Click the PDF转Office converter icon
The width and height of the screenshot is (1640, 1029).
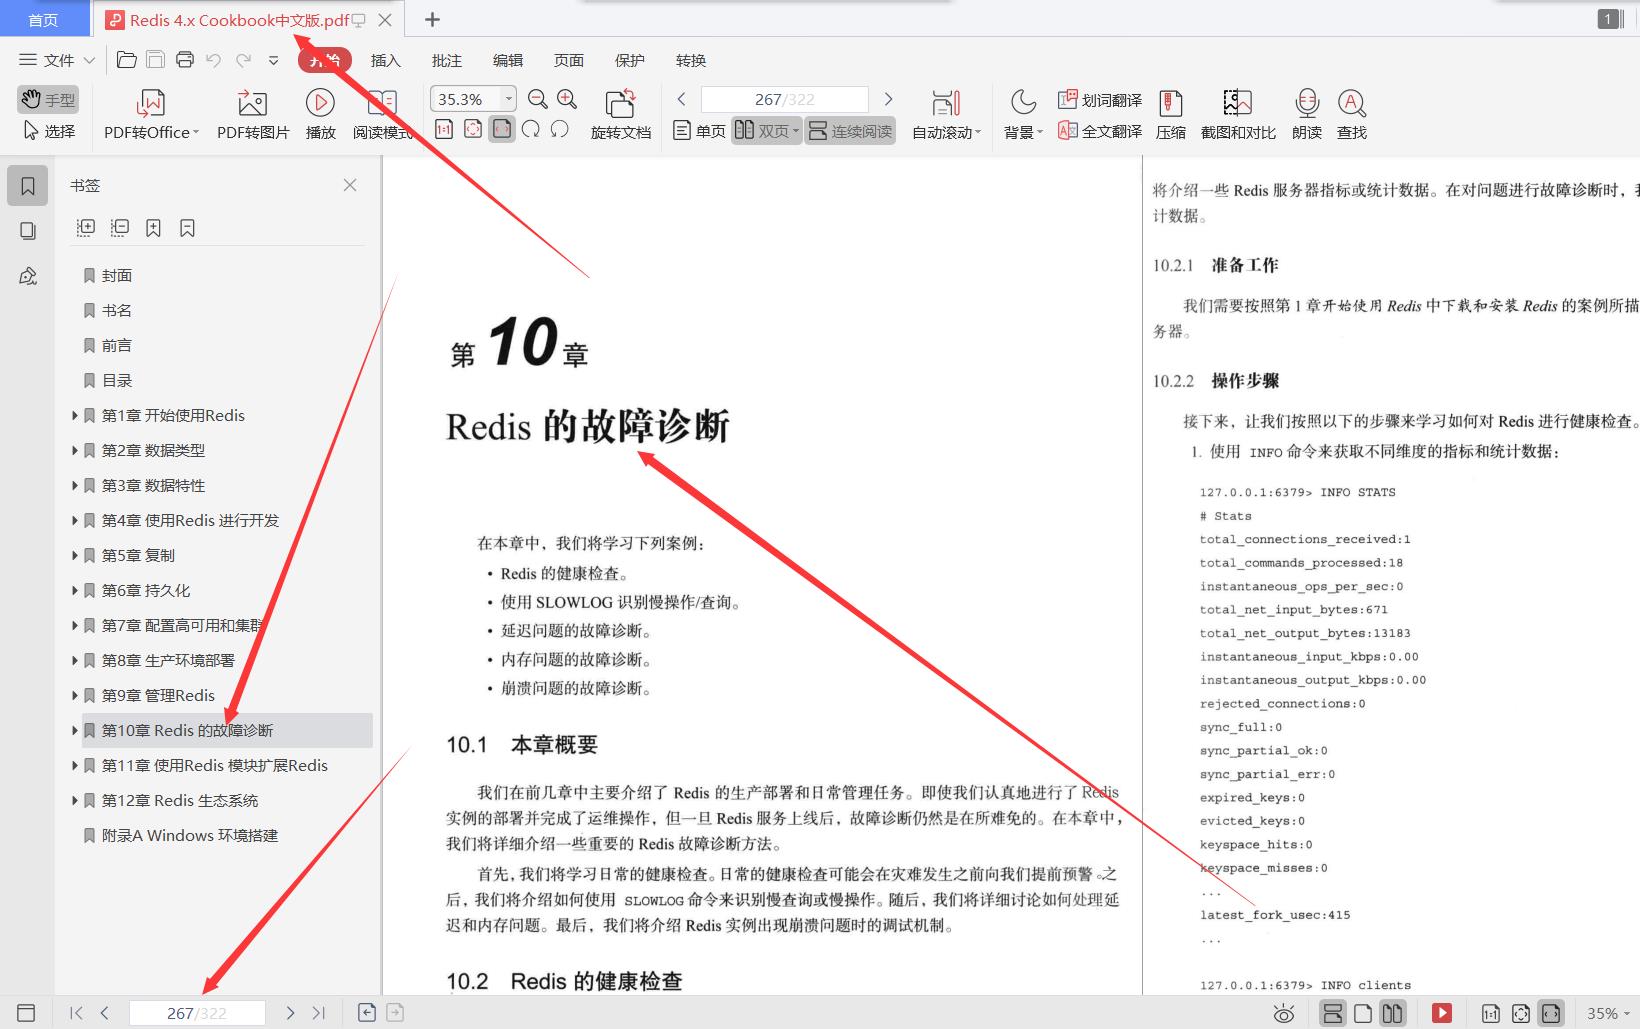click(151, 103)
